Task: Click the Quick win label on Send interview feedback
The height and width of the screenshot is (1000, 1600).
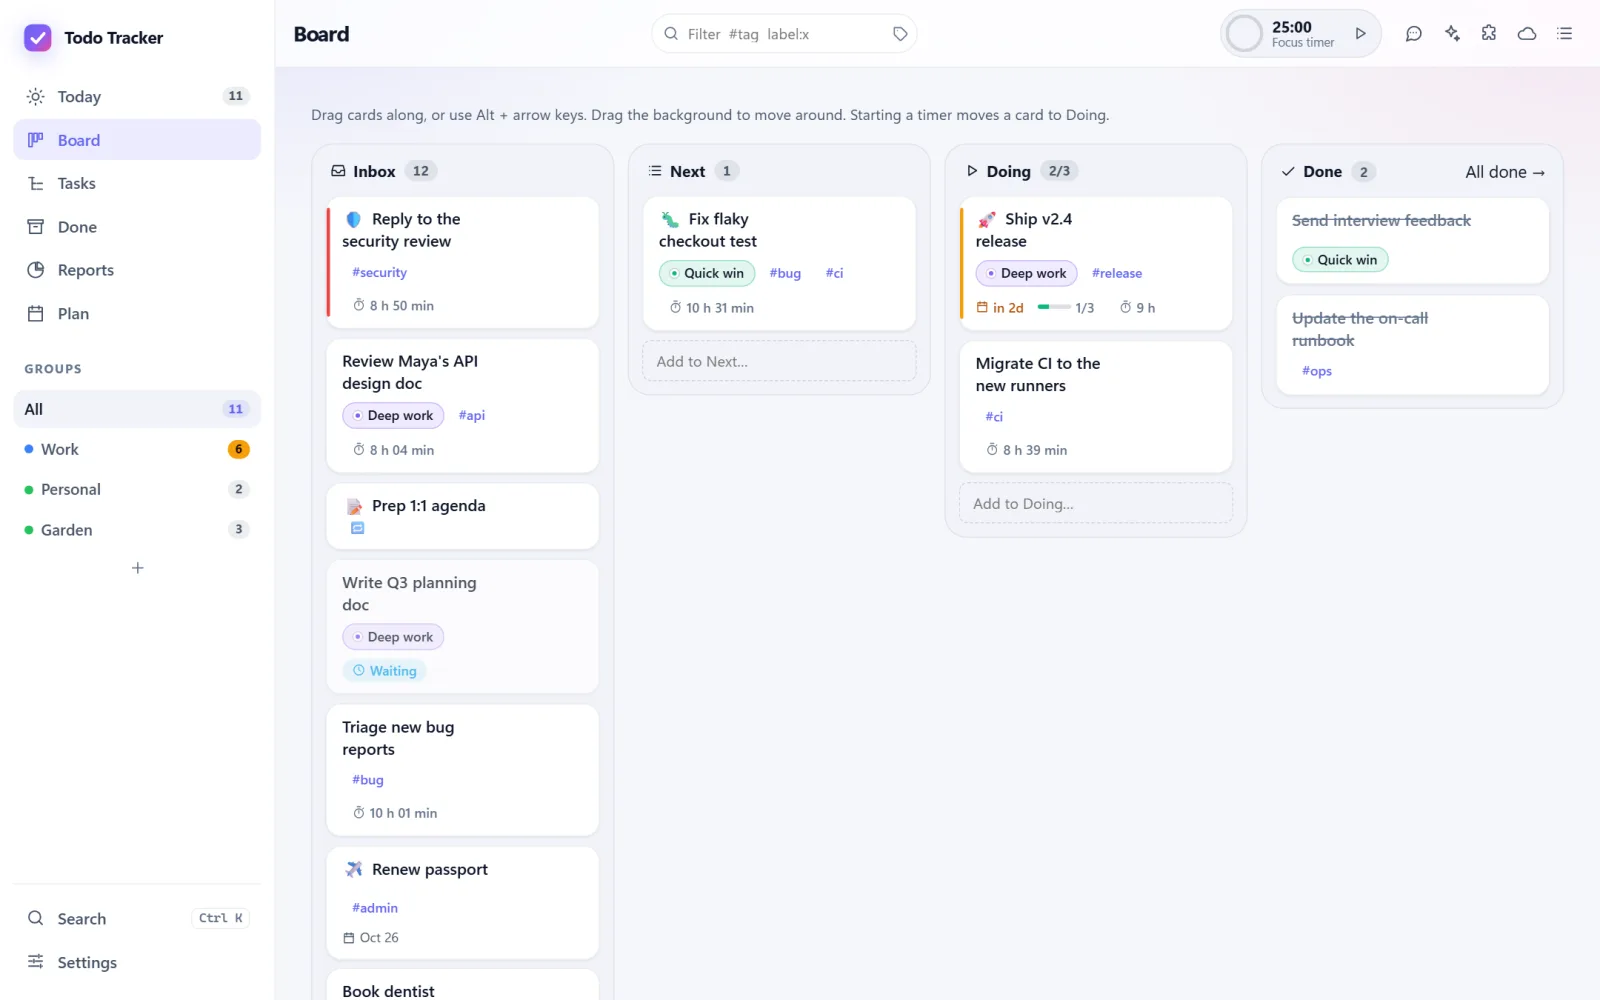Action: tap(1340, 260)
